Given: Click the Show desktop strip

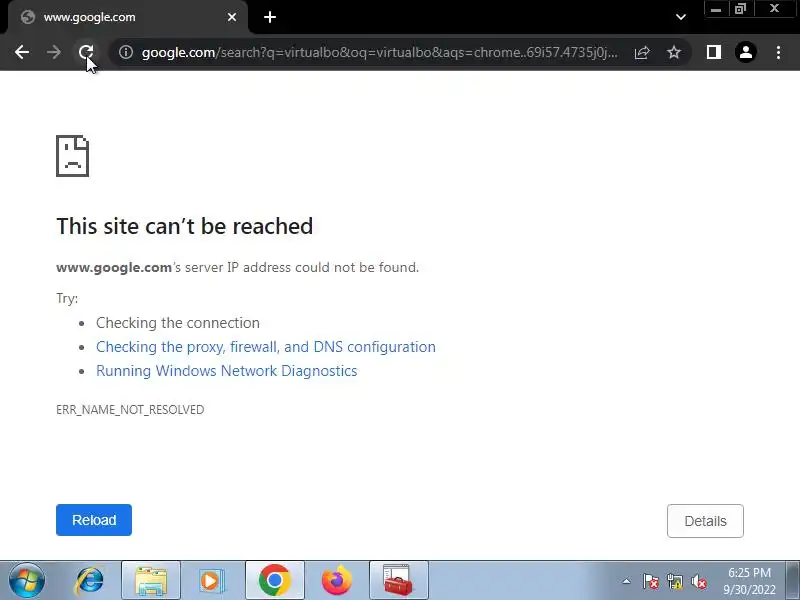Looking at the screenshot, I should pyautogui.click(x=792, y=580).
